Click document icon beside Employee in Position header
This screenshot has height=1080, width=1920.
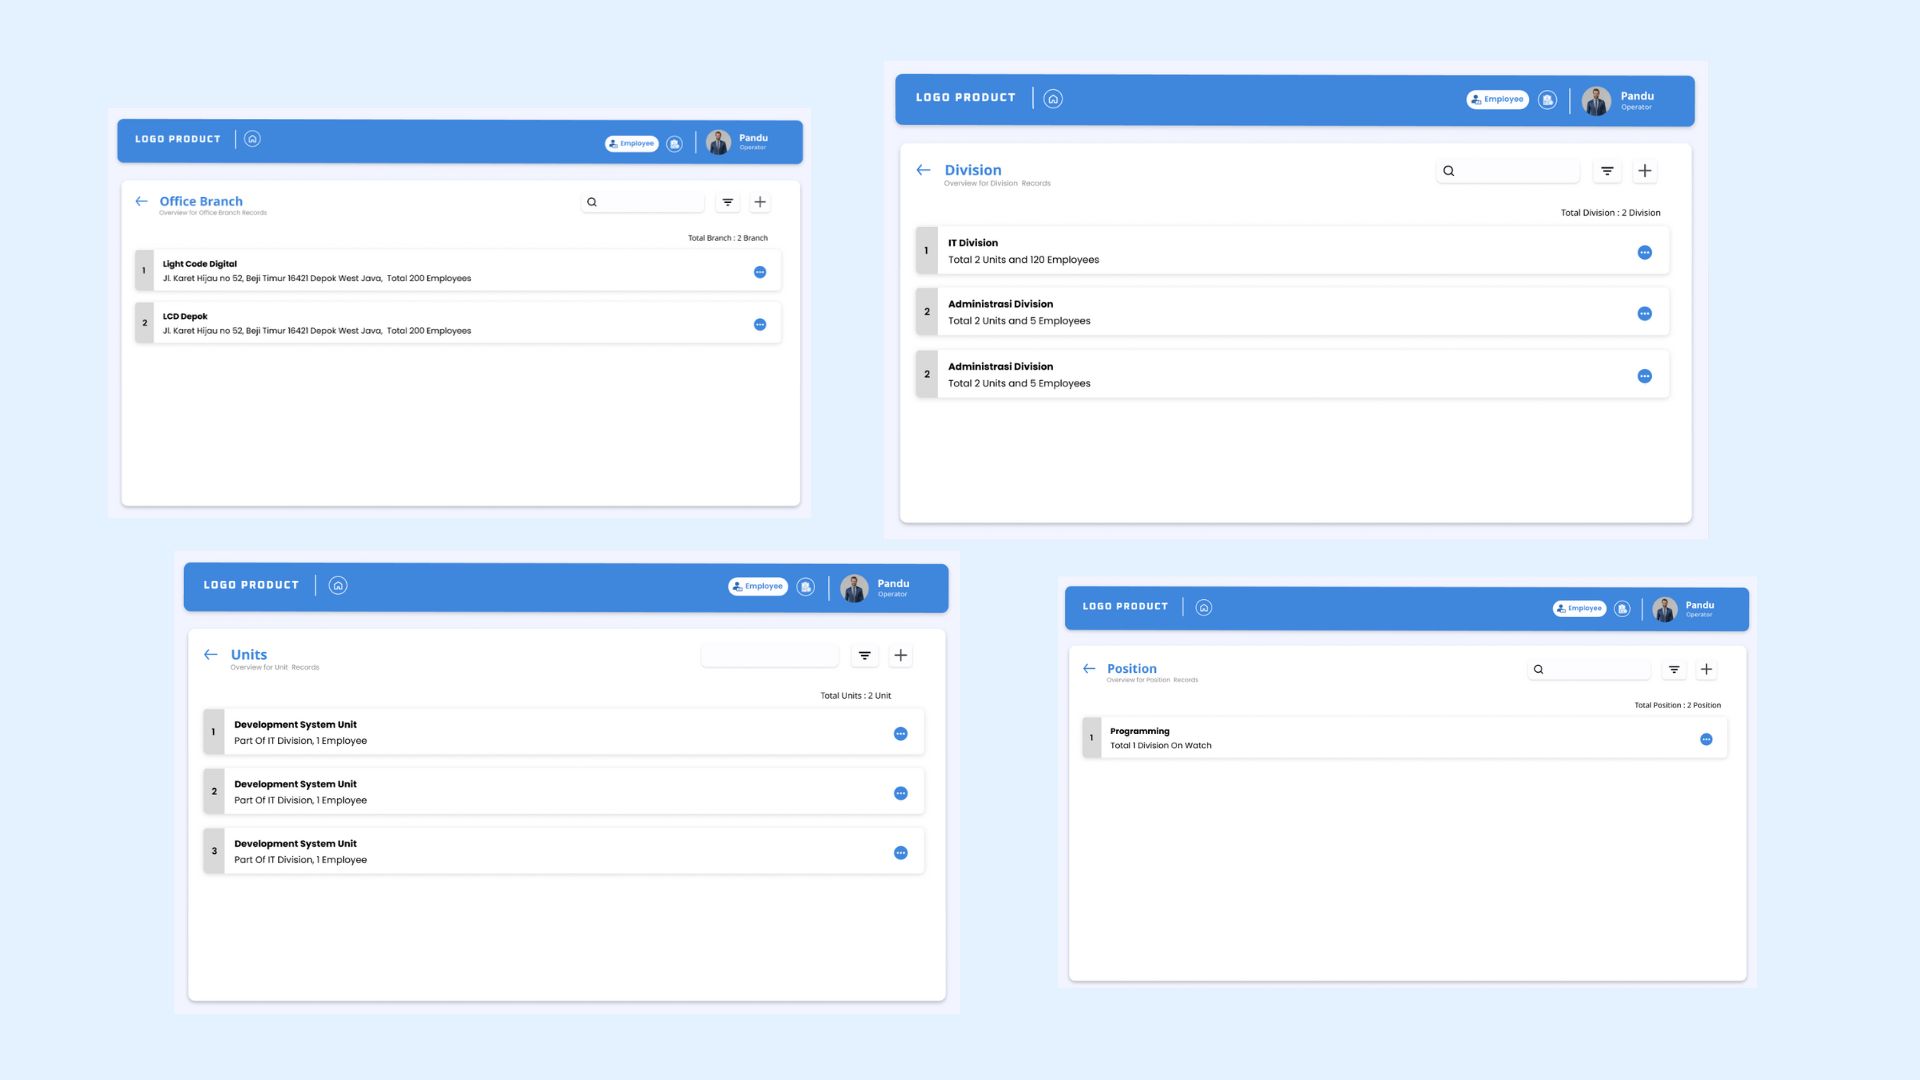point(1623,608)
